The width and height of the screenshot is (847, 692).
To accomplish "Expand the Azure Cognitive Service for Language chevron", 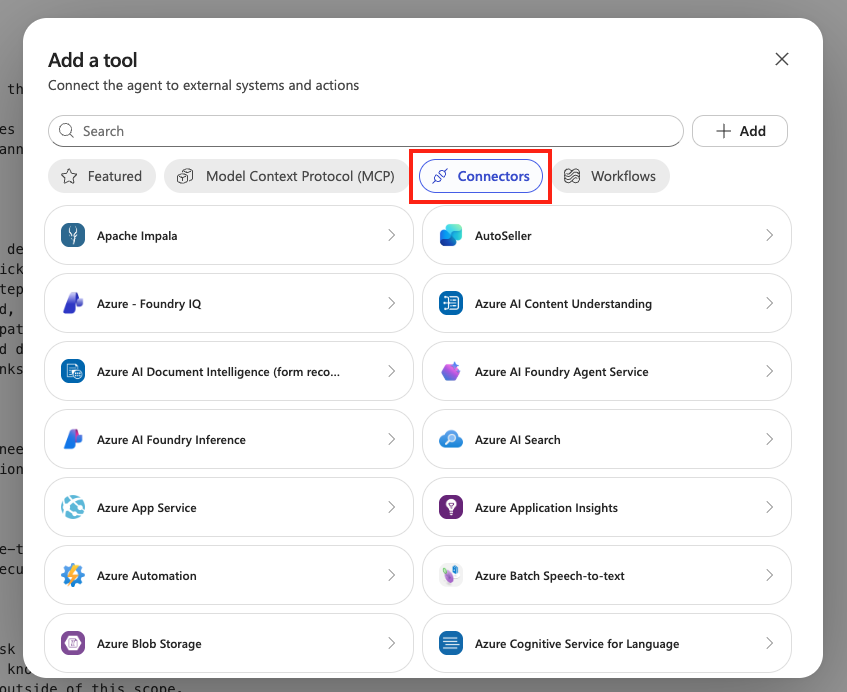I will tap(770, 644).
